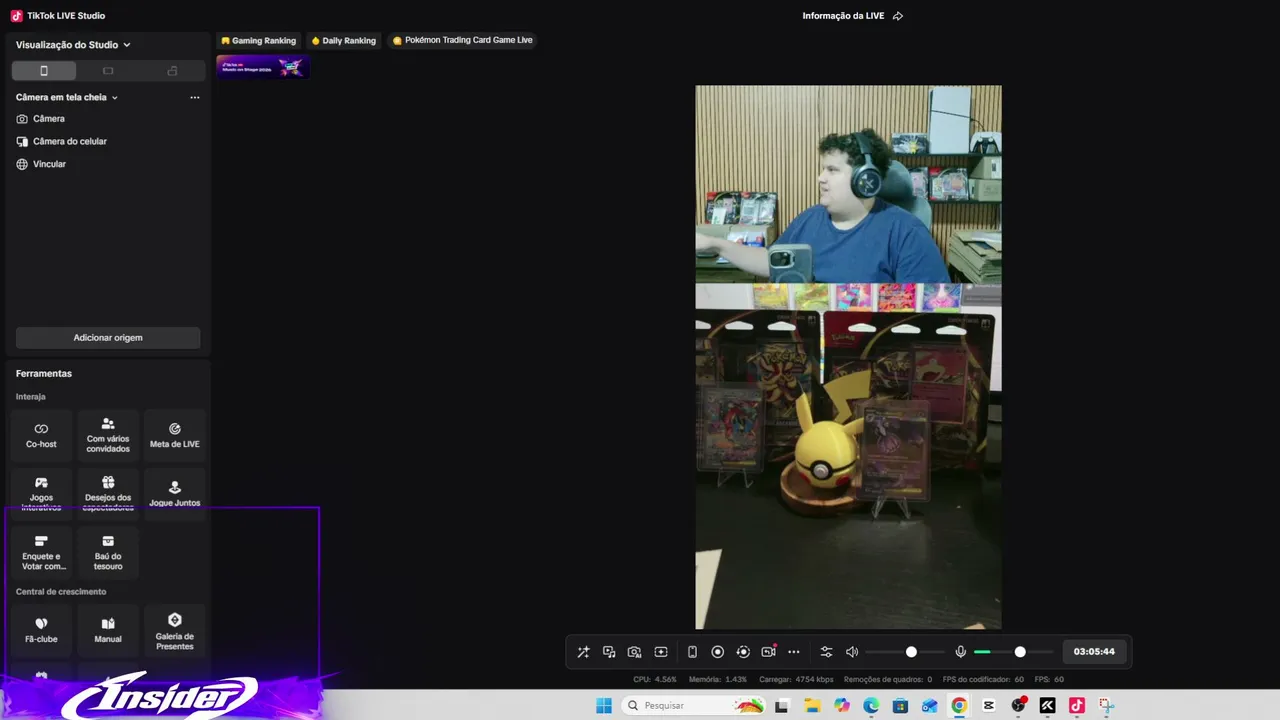Click the Carregar 4754 kbps status
Image resolution: width=1280 pixels, height=720 pixels.
(796, 680)
